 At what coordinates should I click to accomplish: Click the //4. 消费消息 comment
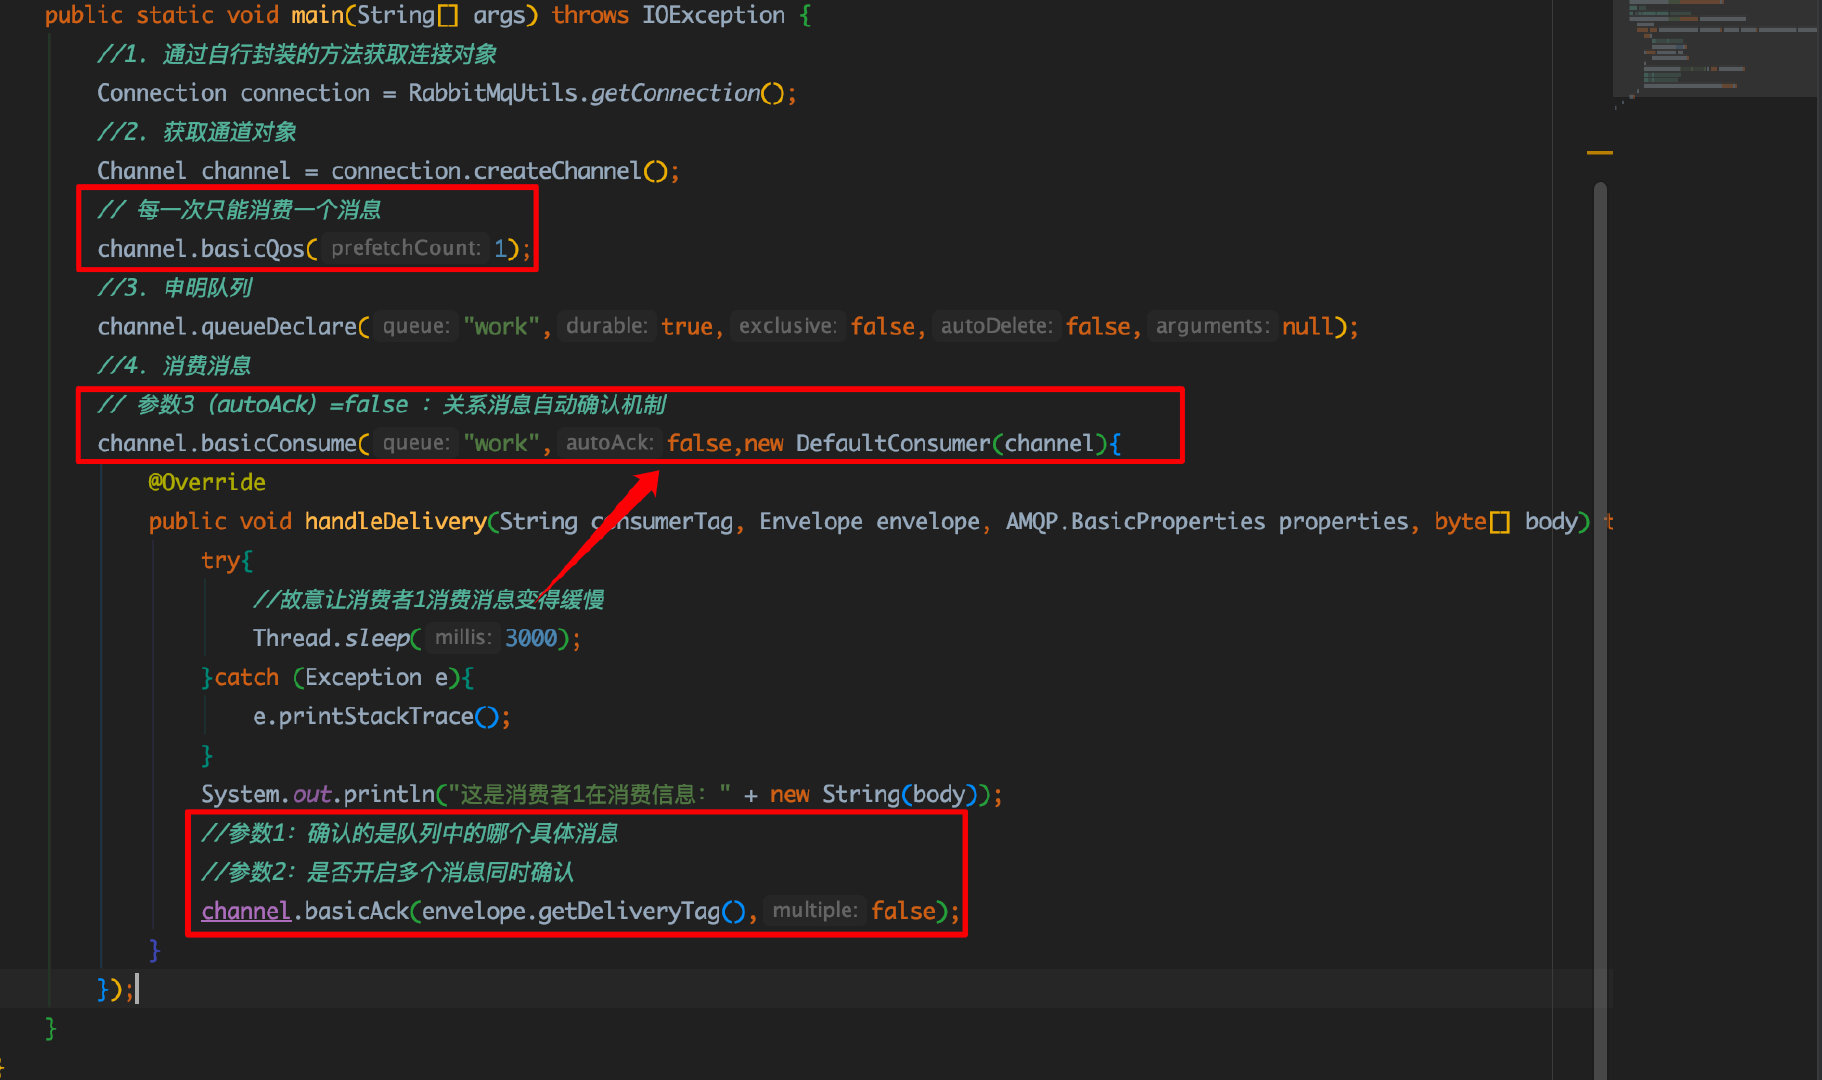[x=174, y=366]
